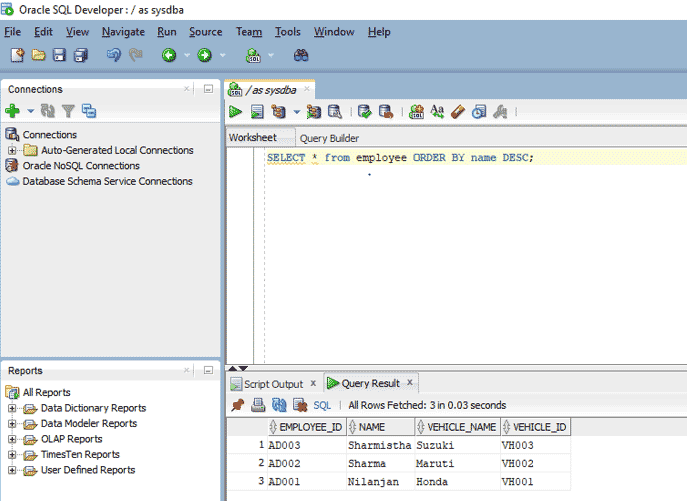Click the Filter funnel icon in Connections panel
Viewport: 687px width, 501px height.
pos(68,111)
